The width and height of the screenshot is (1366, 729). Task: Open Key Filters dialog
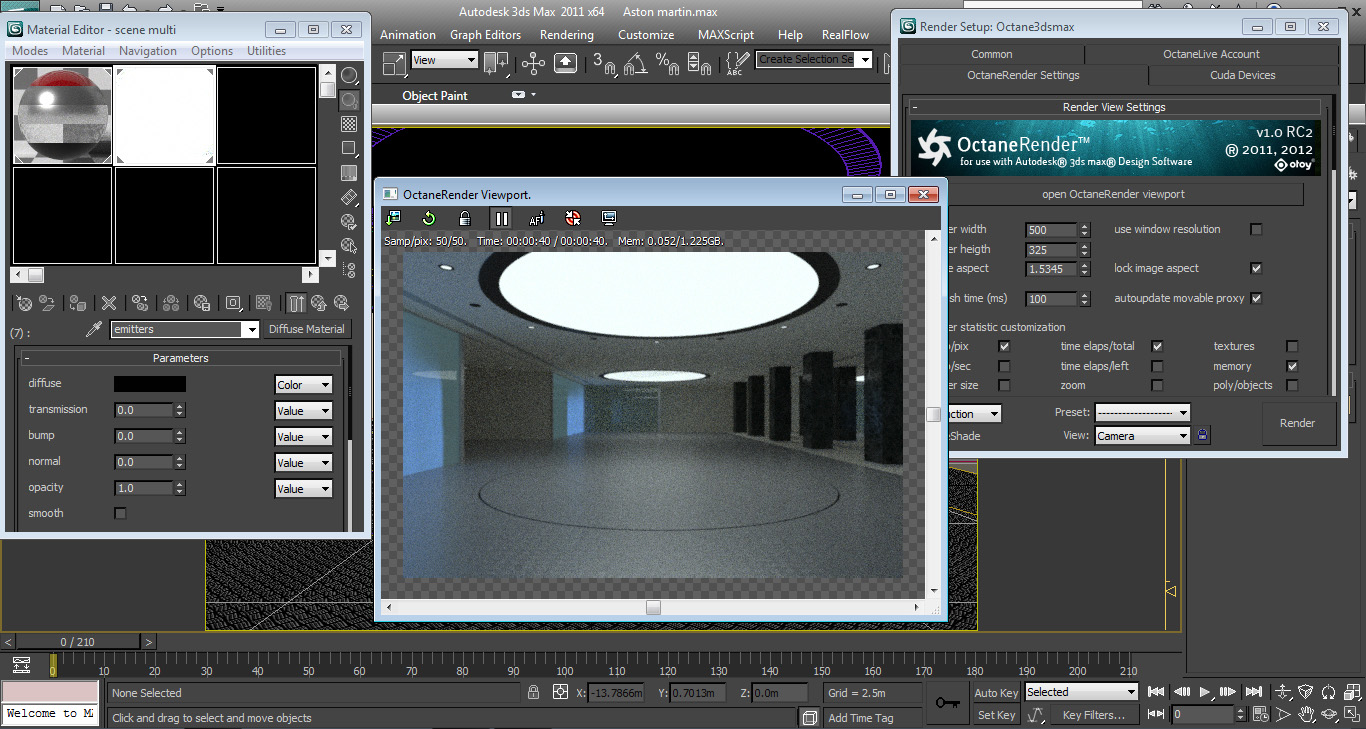(x=1093, y=715)
